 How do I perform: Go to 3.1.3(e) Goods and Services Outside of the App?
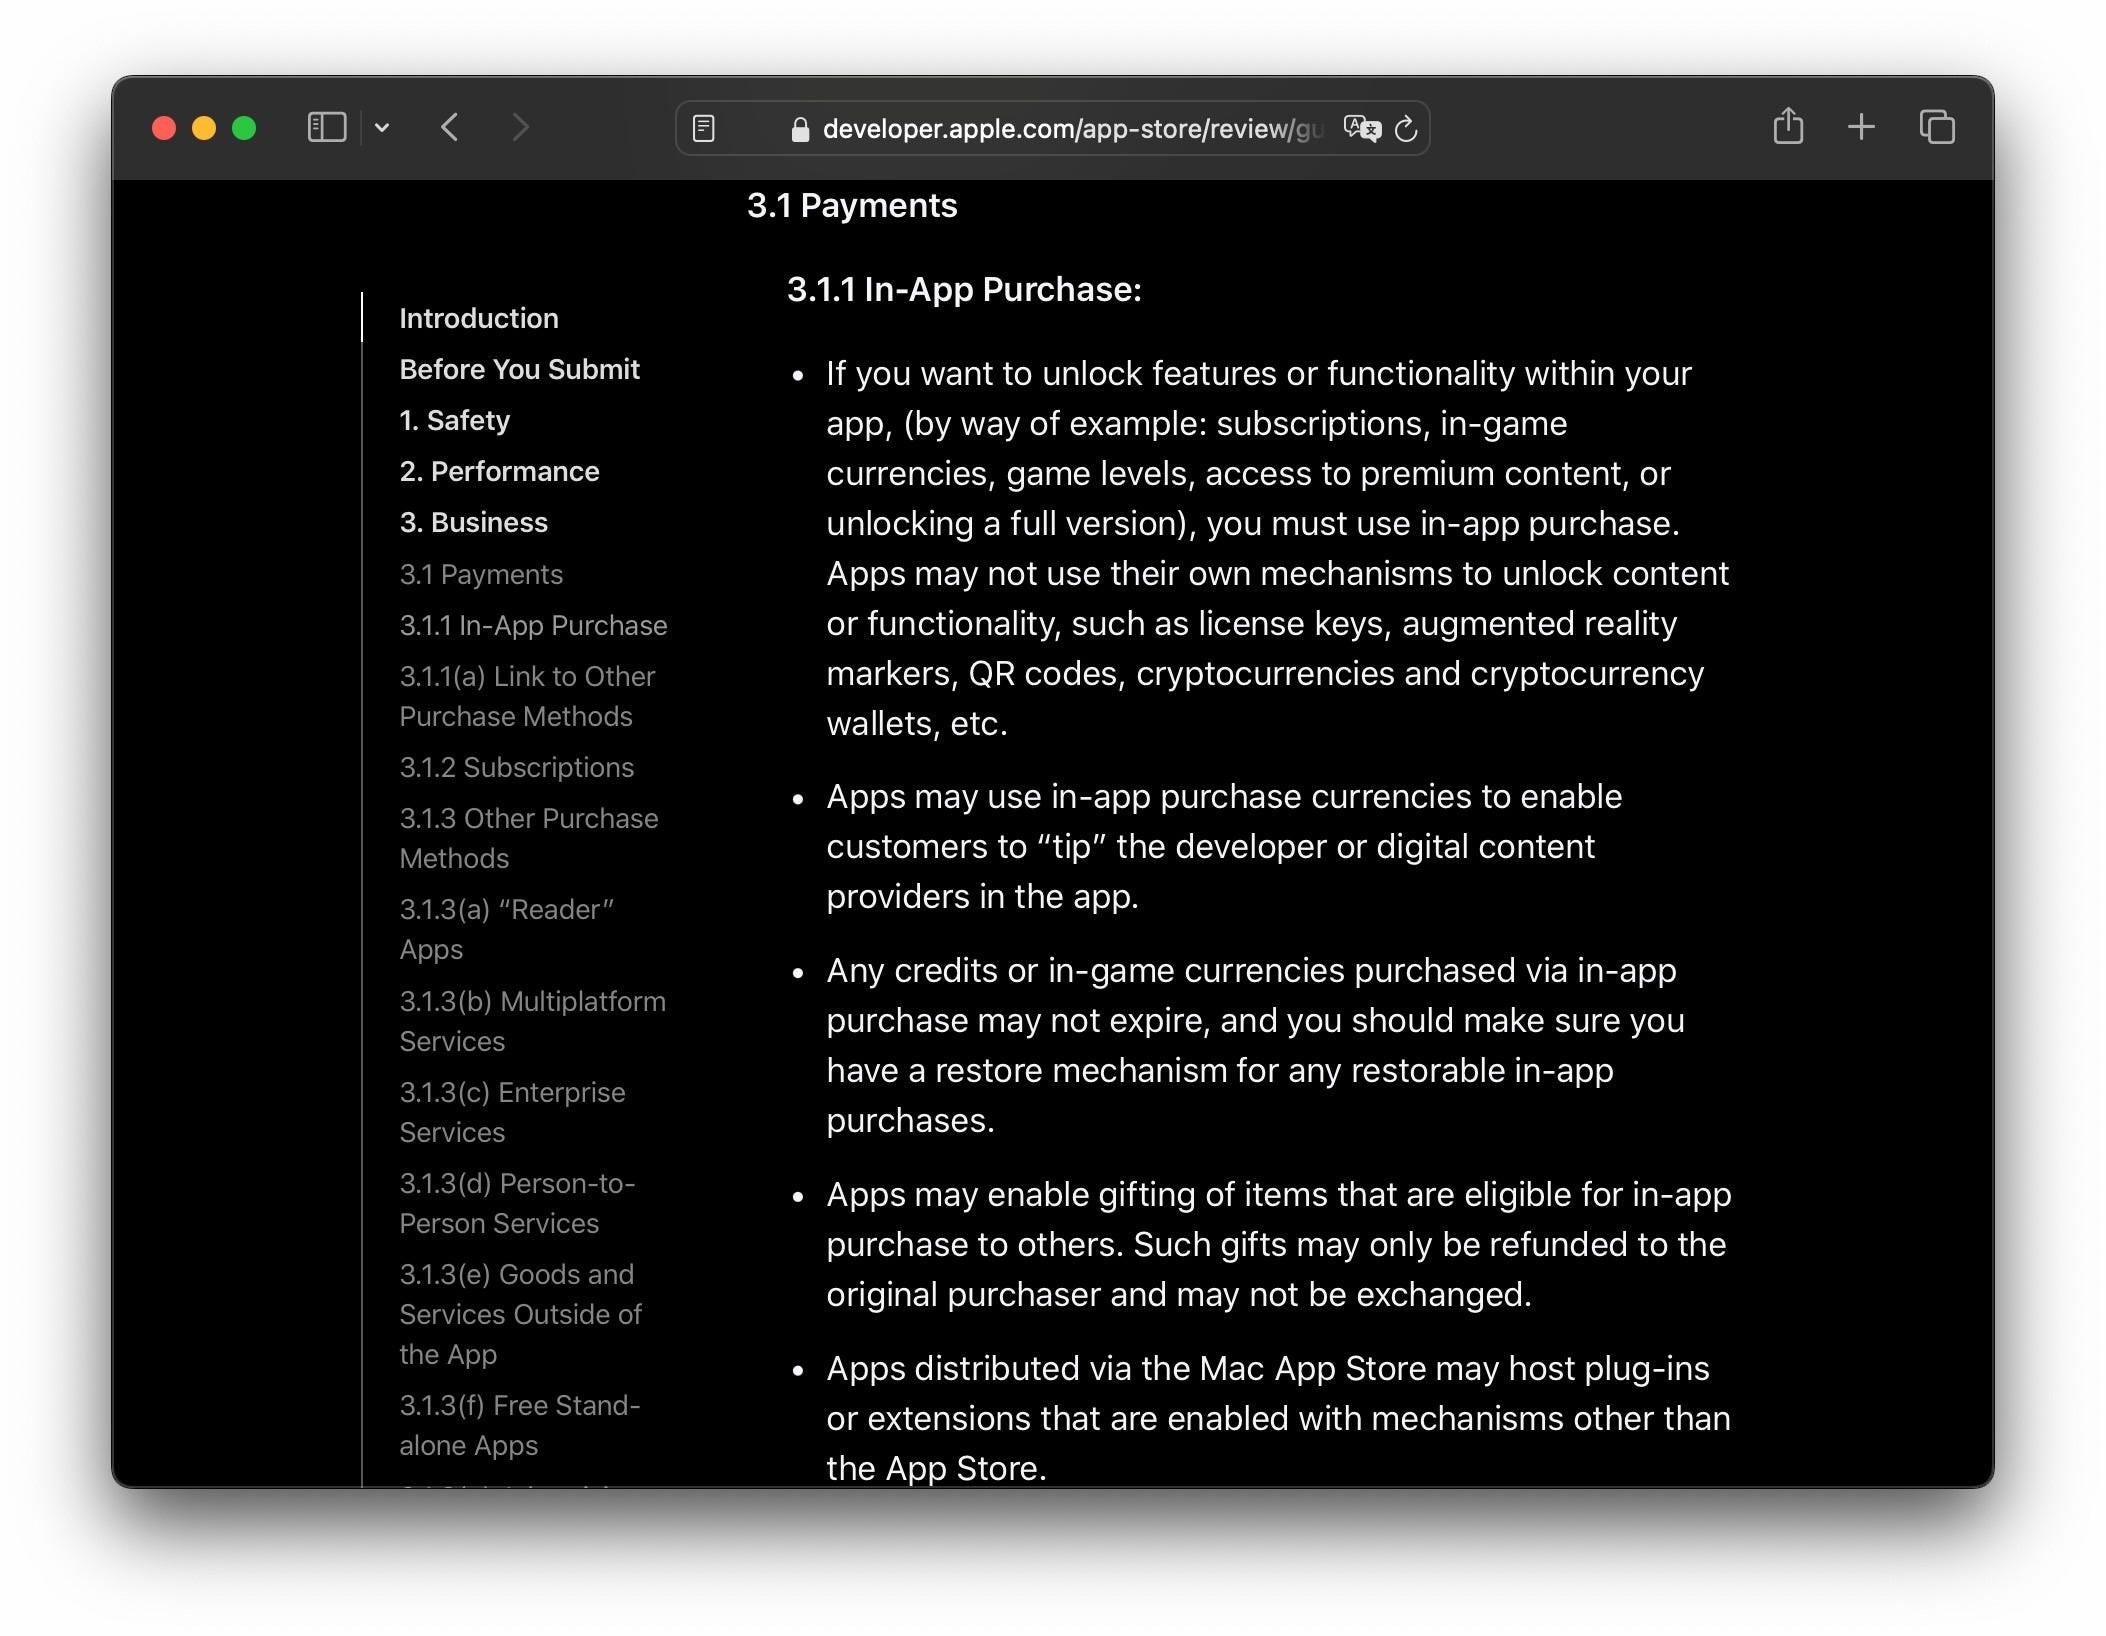pos(520,1314)
